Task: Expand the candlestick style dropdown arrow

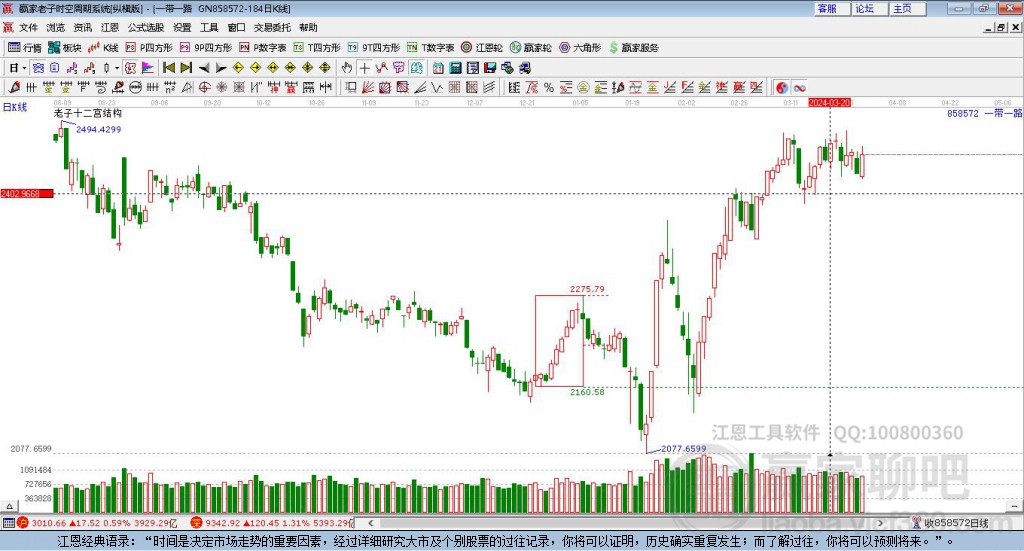Action: [x=117, y=67]
